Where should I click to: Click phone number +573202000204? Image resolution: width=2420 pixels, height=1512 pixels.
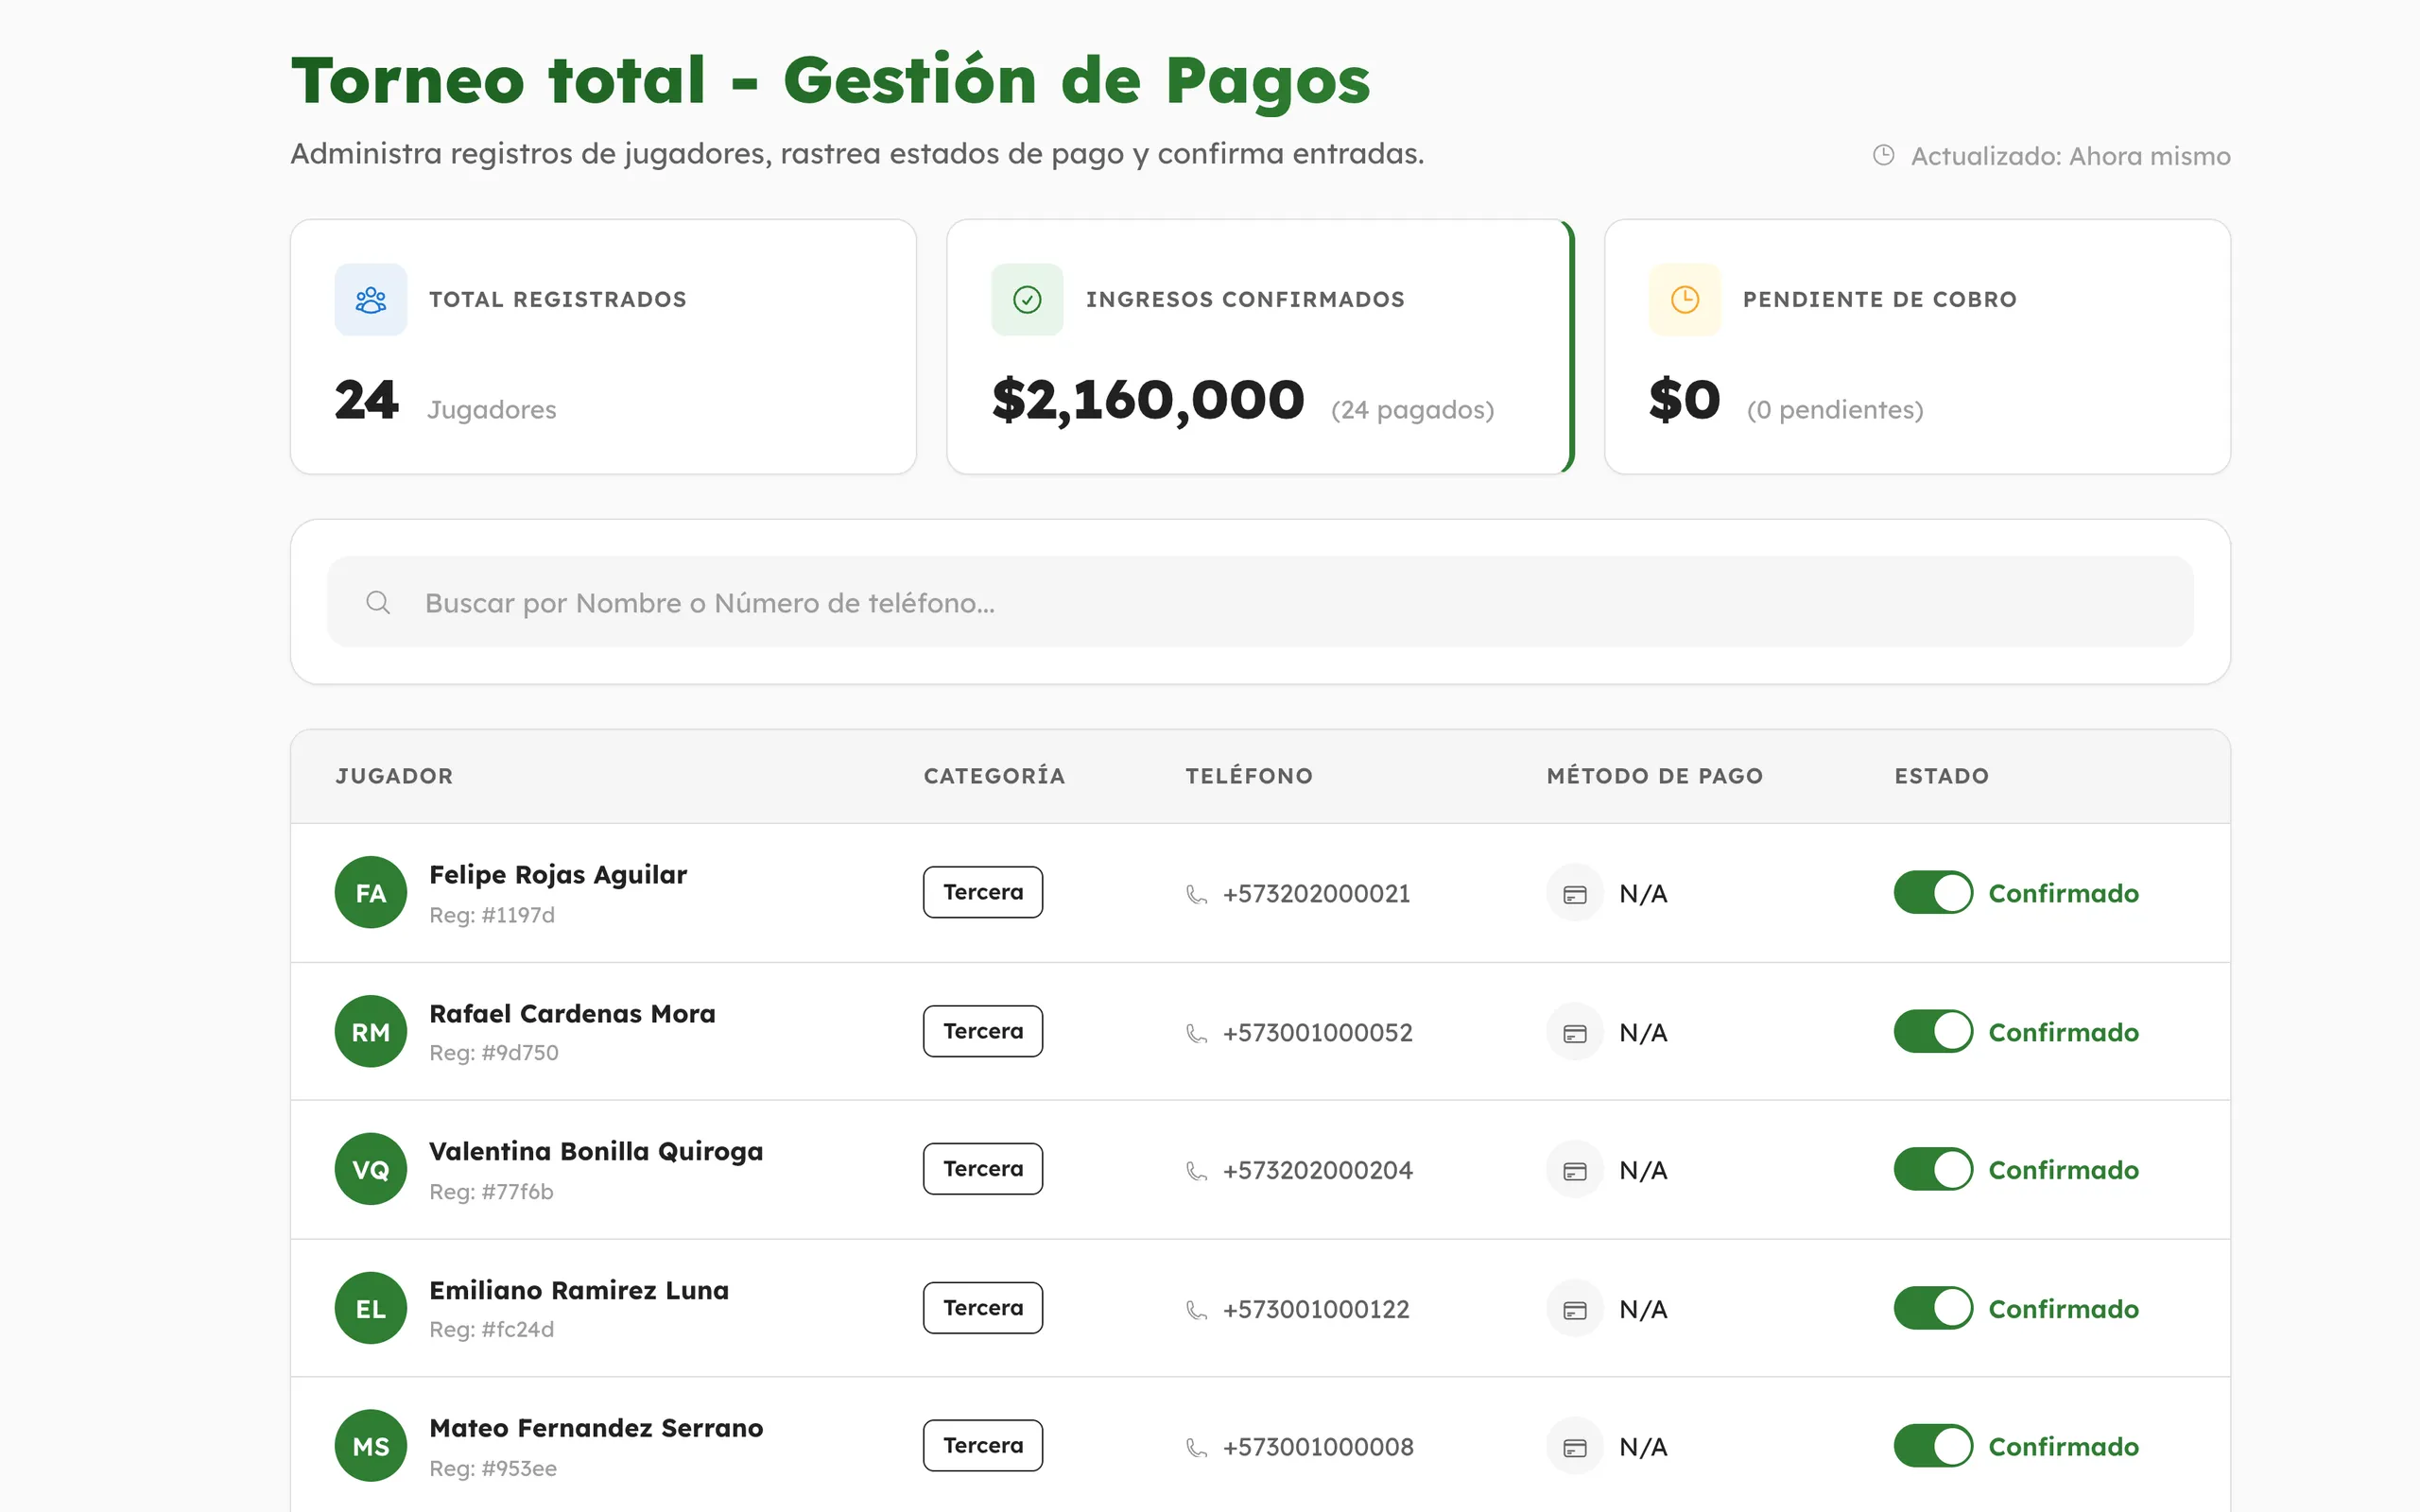(1318, 1171)
